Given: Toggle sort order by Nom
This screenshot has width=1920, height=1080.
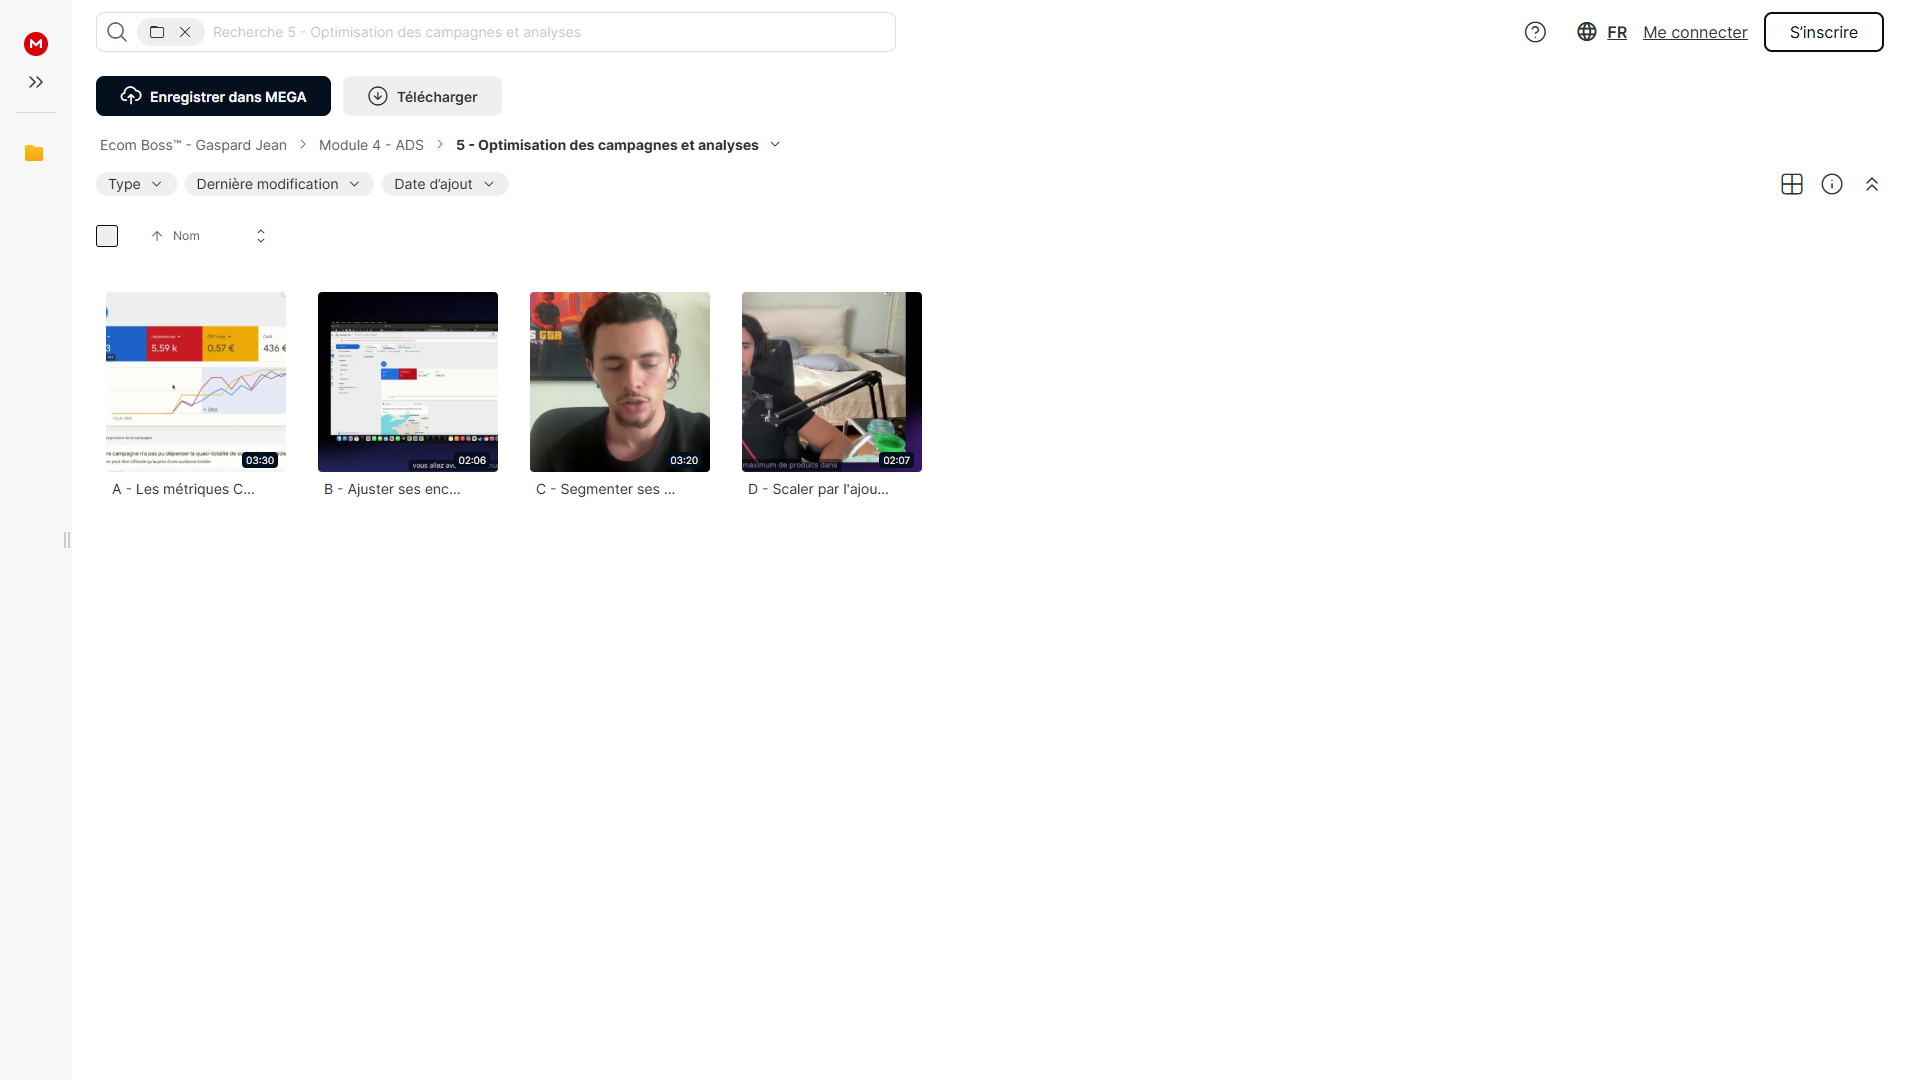Looking at the screenshot, I should point(176,236).
